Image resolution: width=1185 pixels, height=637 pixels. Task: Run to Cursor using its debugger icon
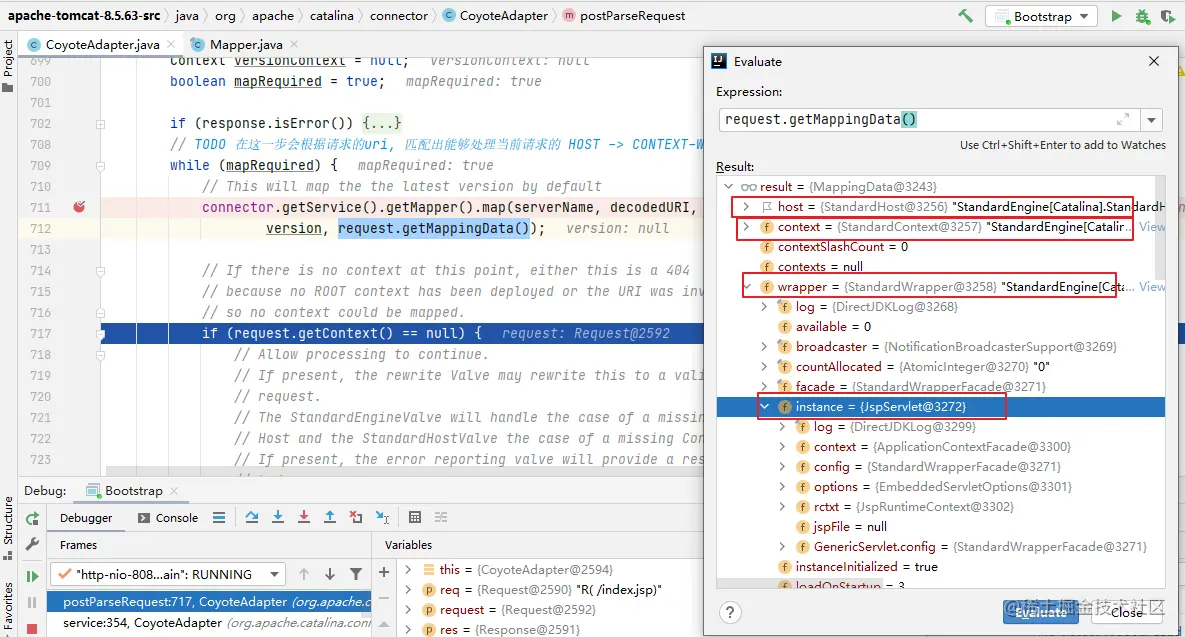tap(381, 517)
